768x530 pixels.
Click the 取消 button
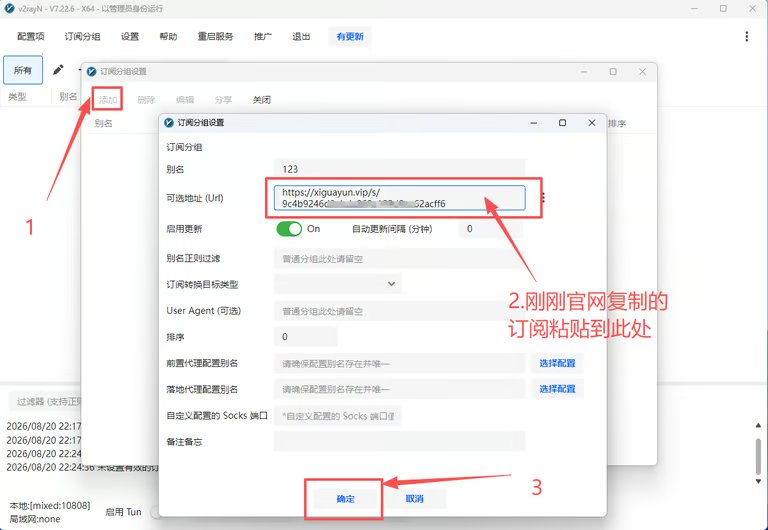414,499
